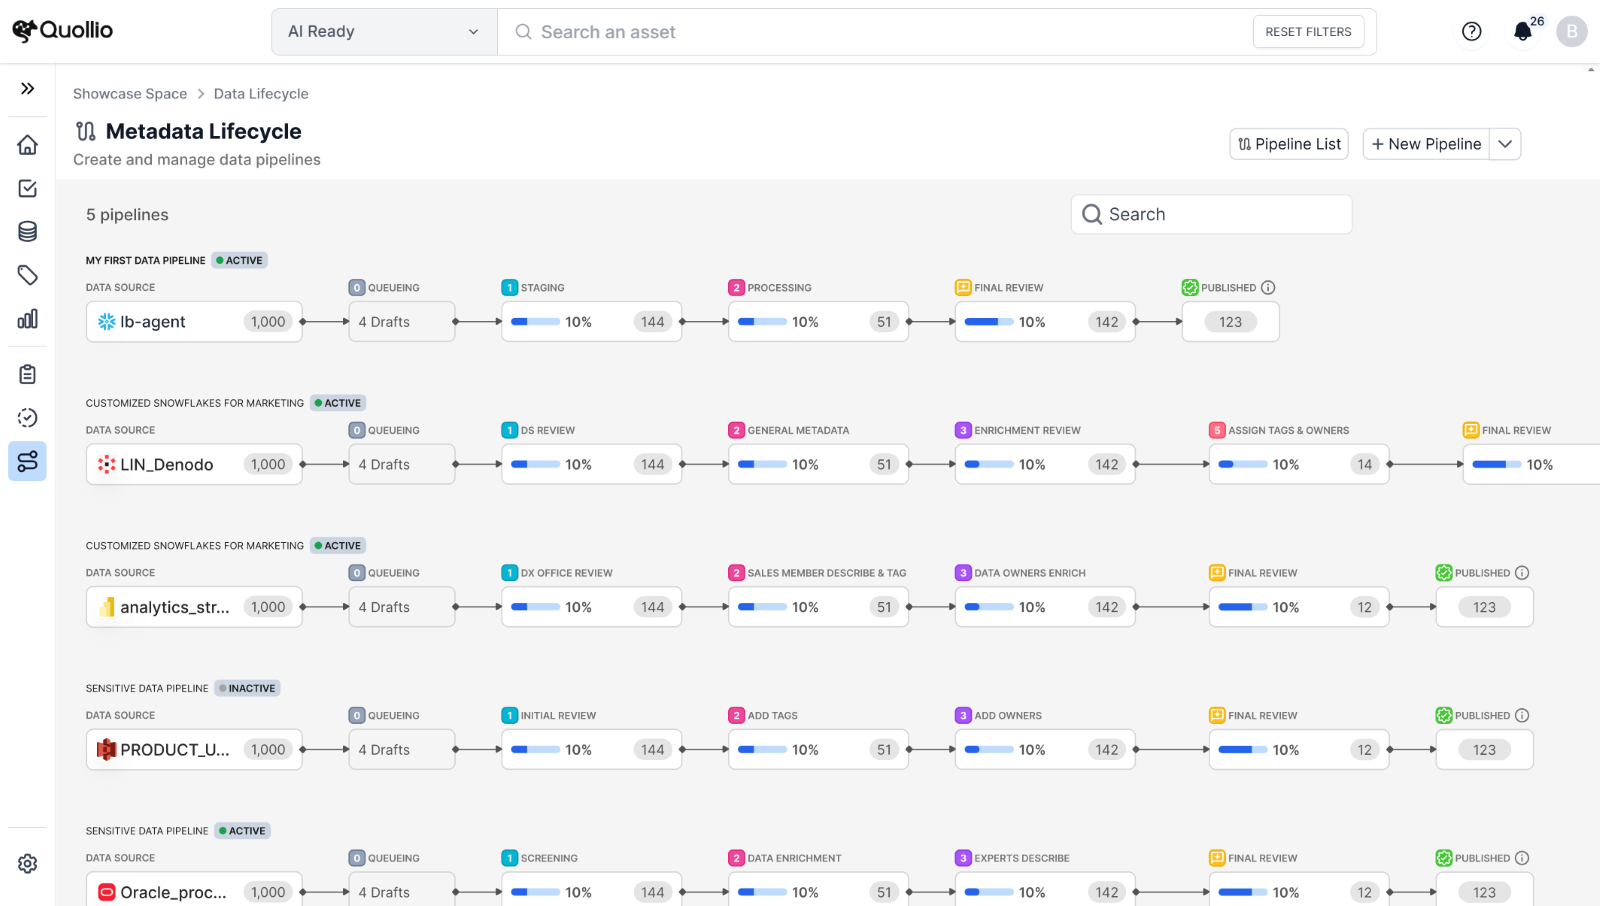Open the Home icon in sidebar
1600x906 pixels.
(x=27, y=145)
